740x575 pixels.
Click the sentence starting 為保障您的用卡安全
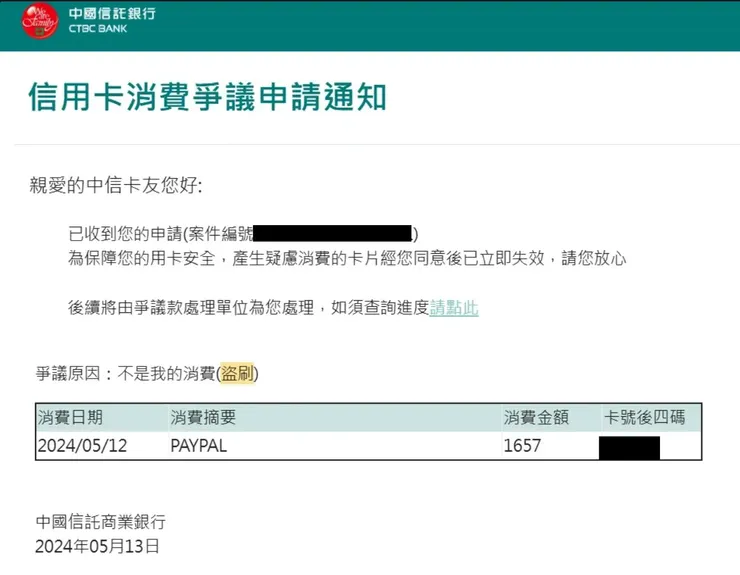pyautogui.click(x=347, y=258)
